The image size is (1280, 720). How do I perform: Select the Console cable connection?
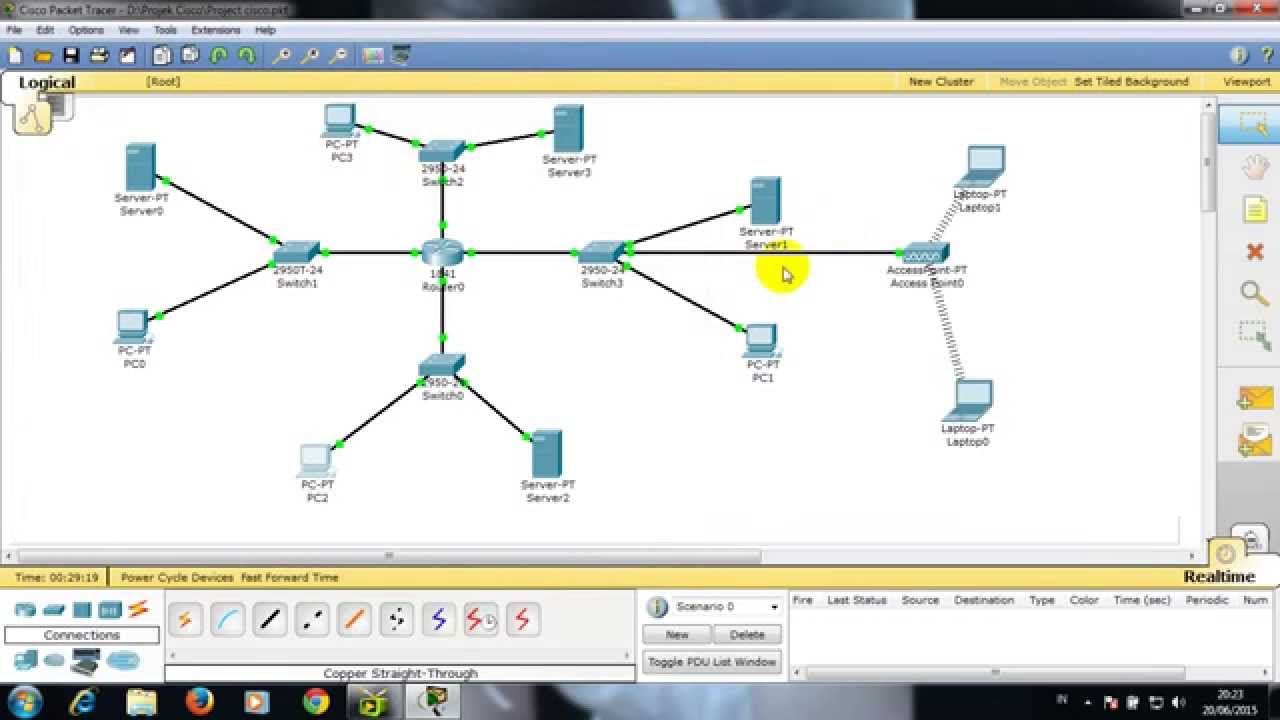(228, 620)
